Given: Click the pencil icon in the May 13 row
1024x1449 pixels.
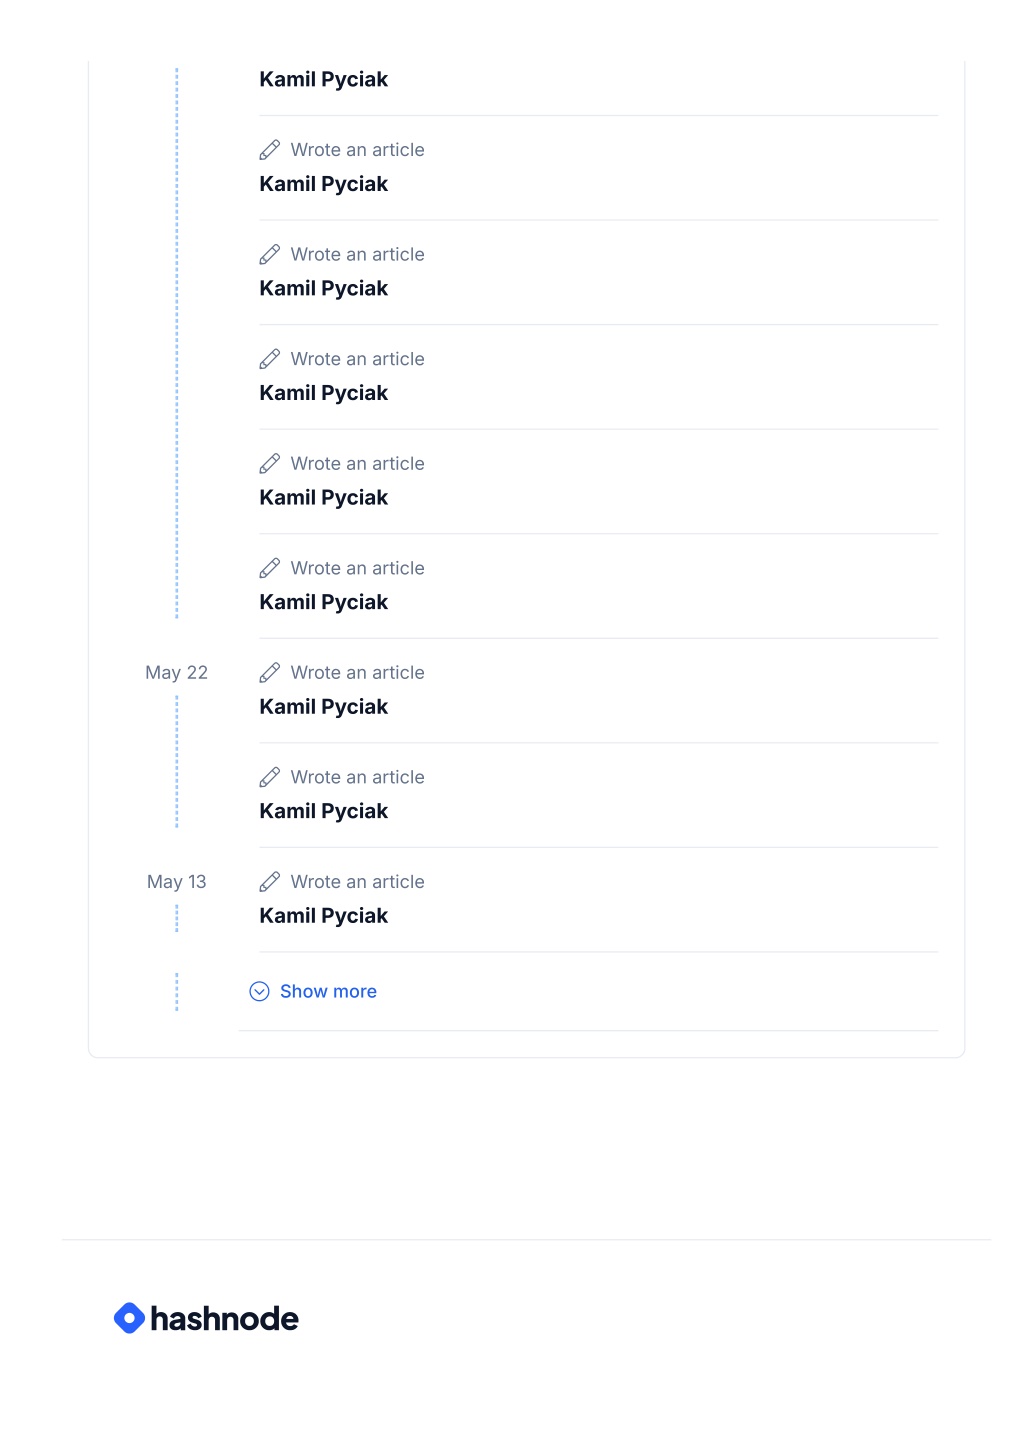Looking at the screenshot, I should 270,882.
